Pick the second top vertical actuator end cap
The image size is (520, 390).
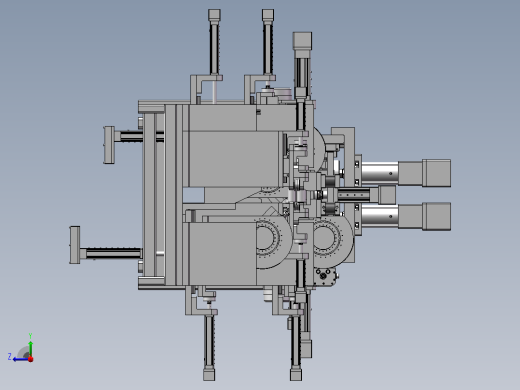268,15
